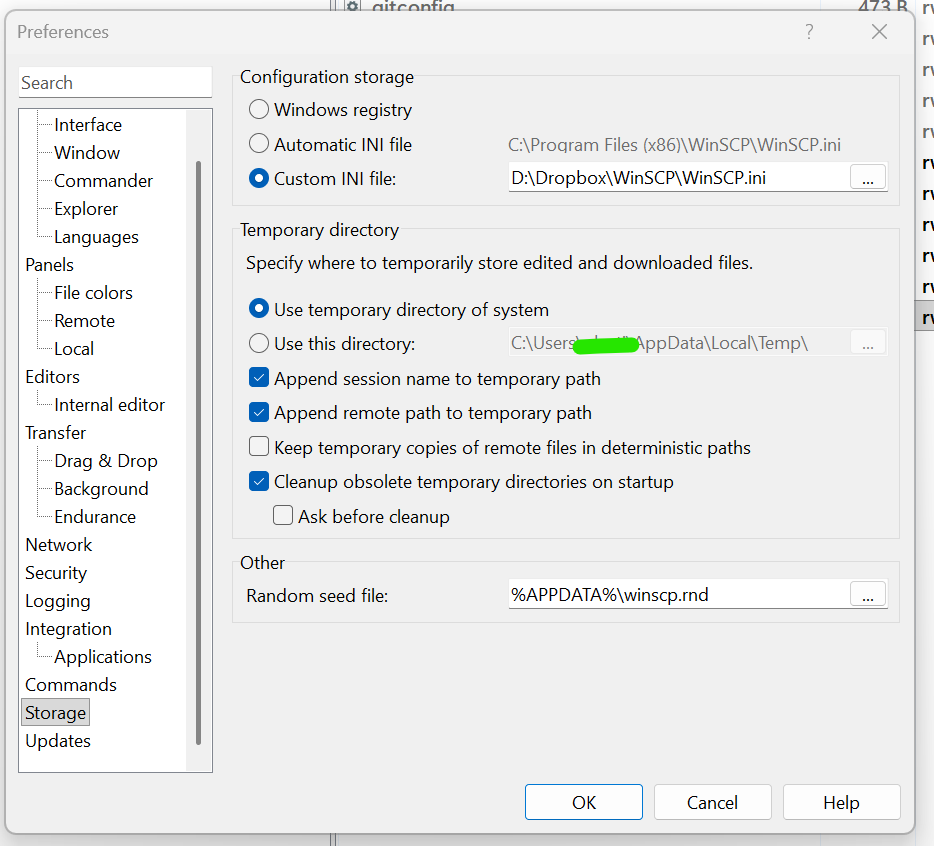Click the Cancel button

click(x=712, y=803)
